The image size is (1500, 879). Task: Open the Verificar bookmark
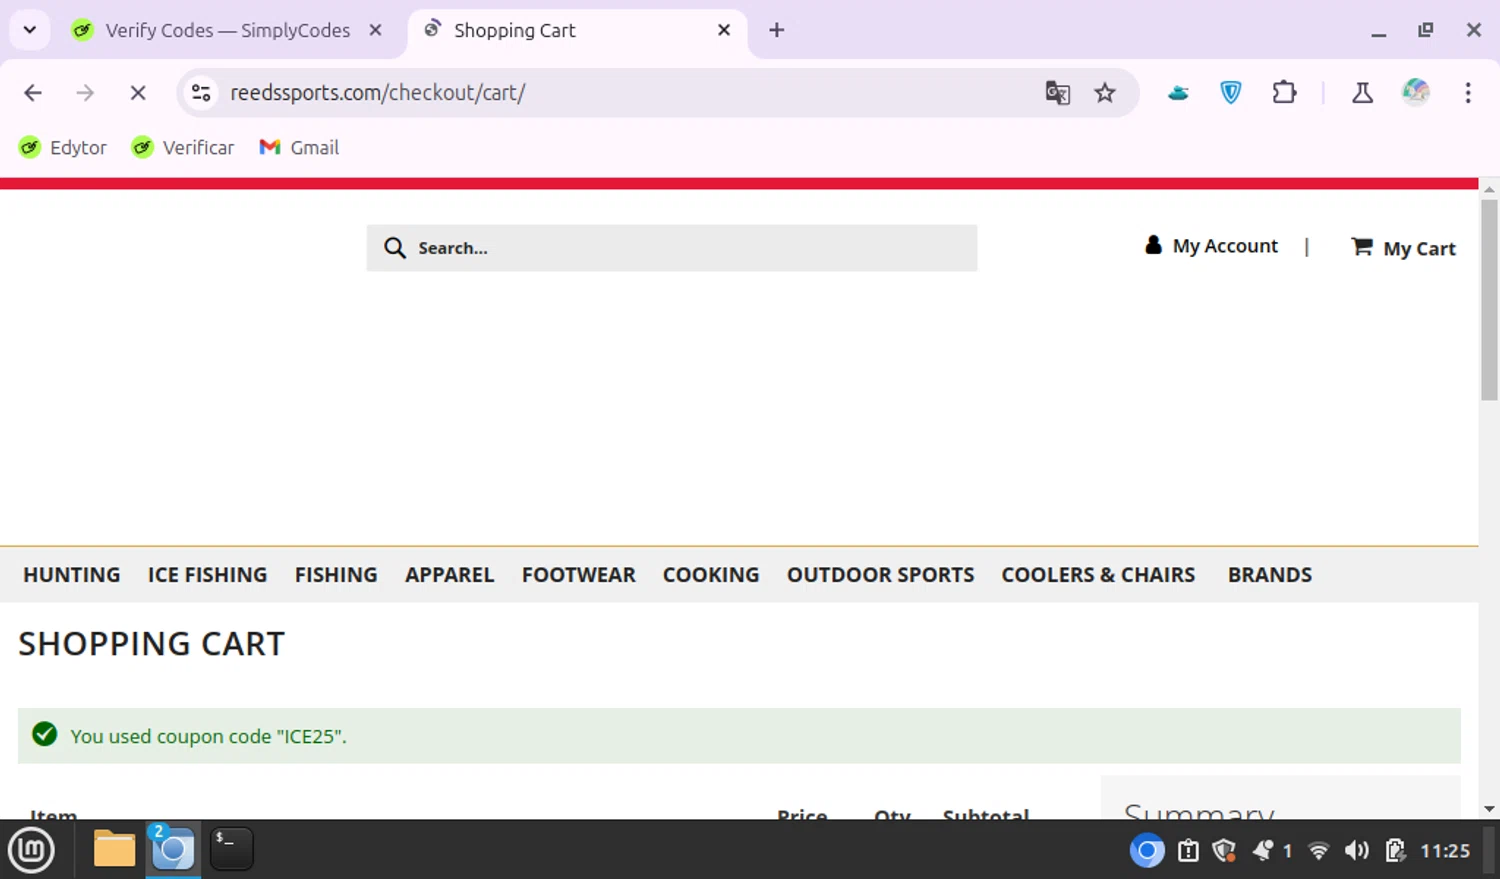183,148
